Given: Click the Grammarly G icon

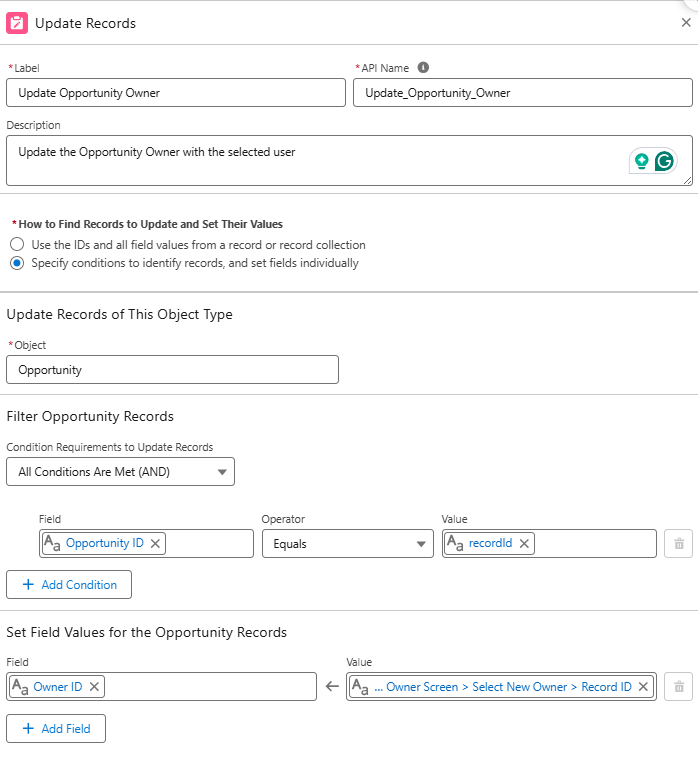Looking at the screenshot, I should pyautogui.click(x=664, y=161).
